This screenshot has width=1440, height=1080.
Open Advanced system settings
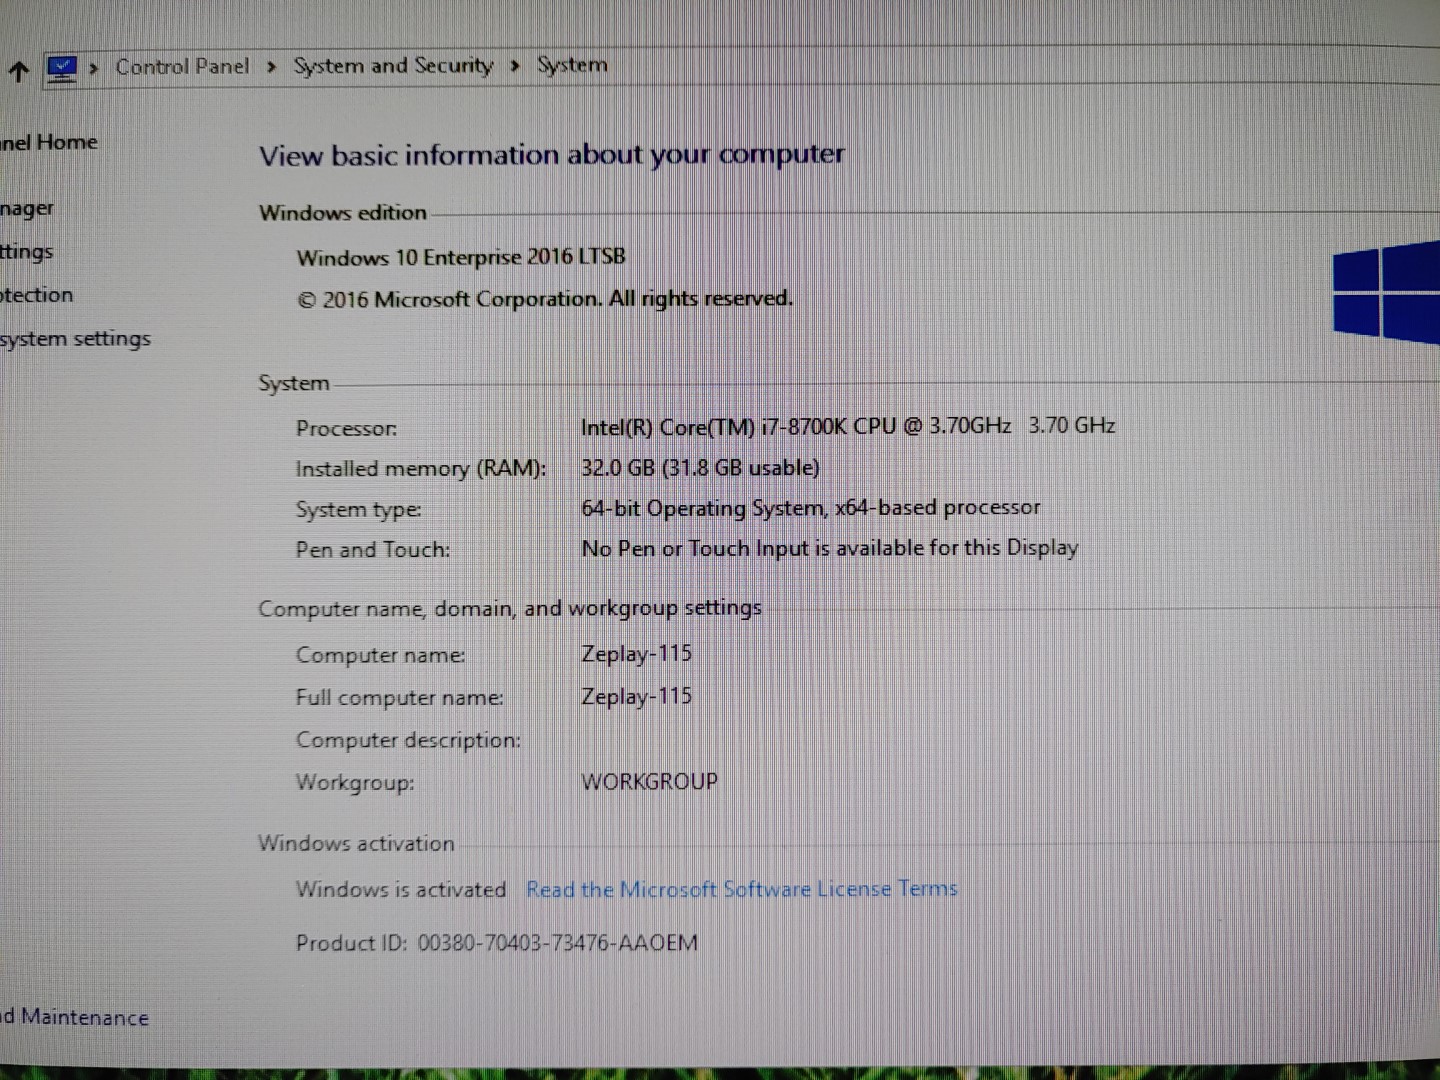(x=75, y=339)
